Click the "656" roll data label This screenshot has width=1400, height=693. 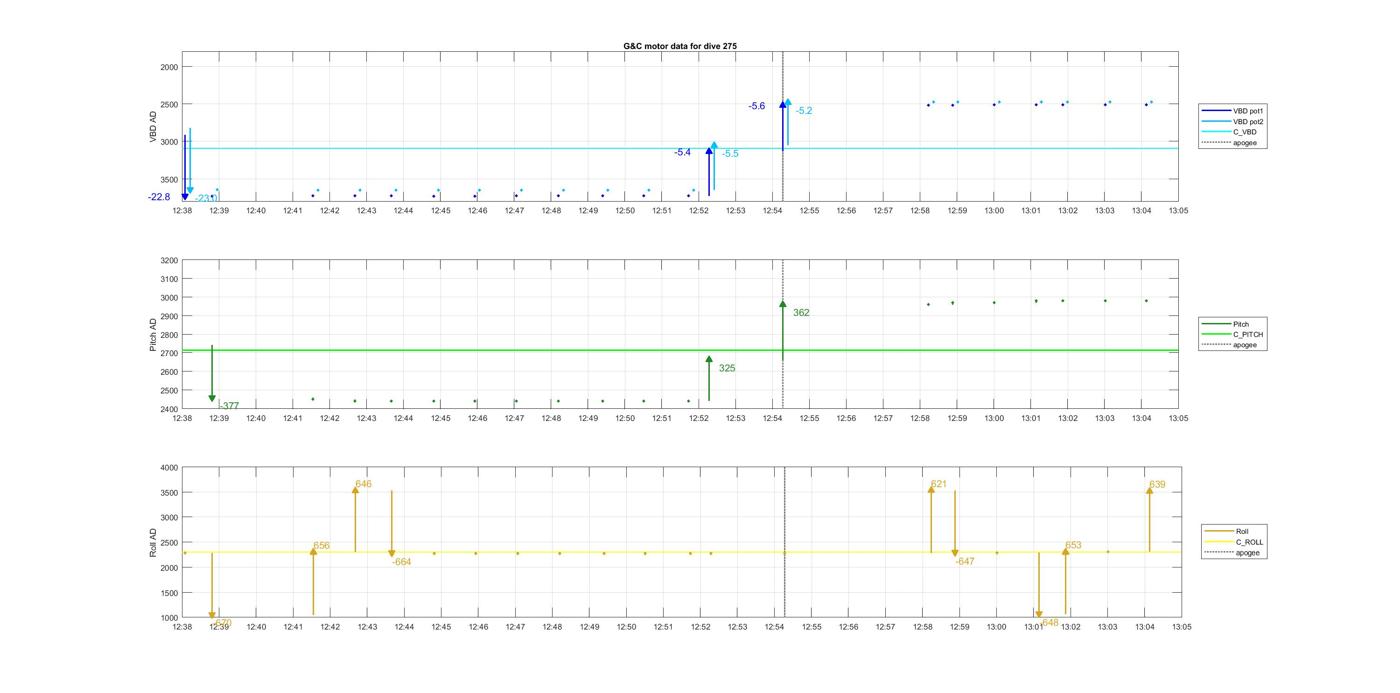pos(321,546)
